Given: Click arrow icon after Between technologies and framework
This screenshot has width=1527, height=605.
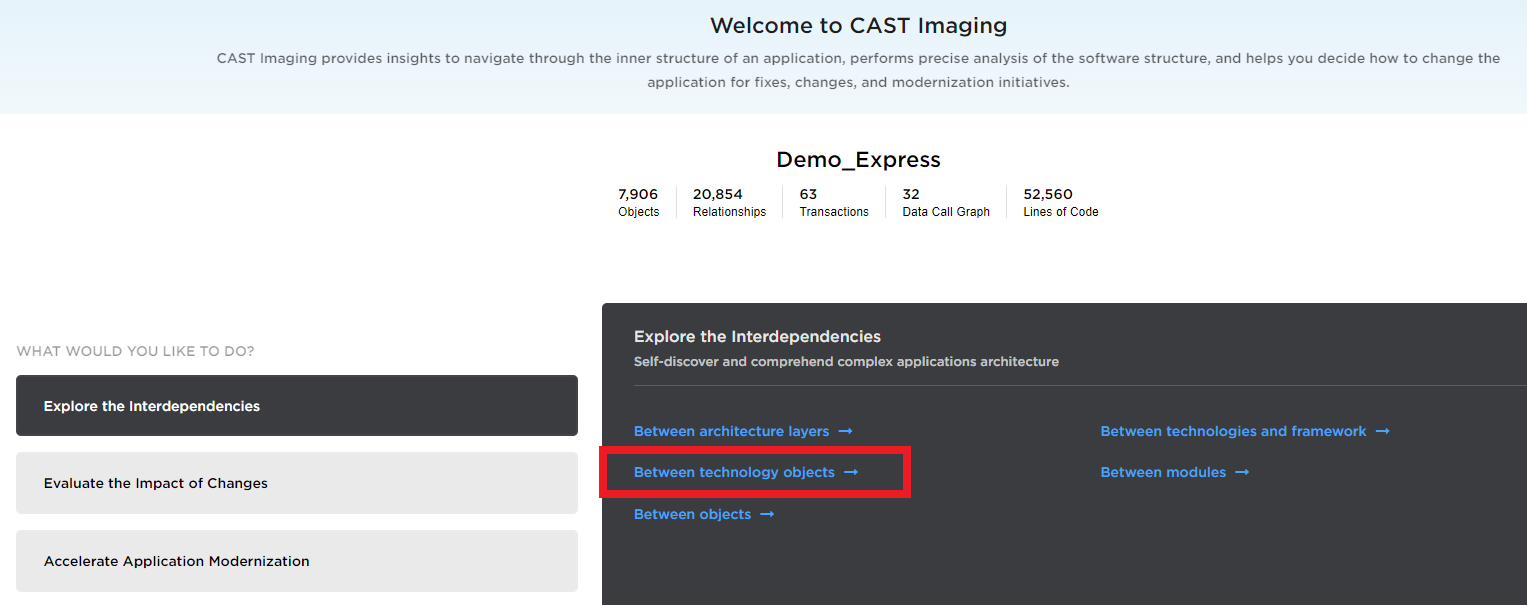Looking at the screenshot, I should (1383, 431).
